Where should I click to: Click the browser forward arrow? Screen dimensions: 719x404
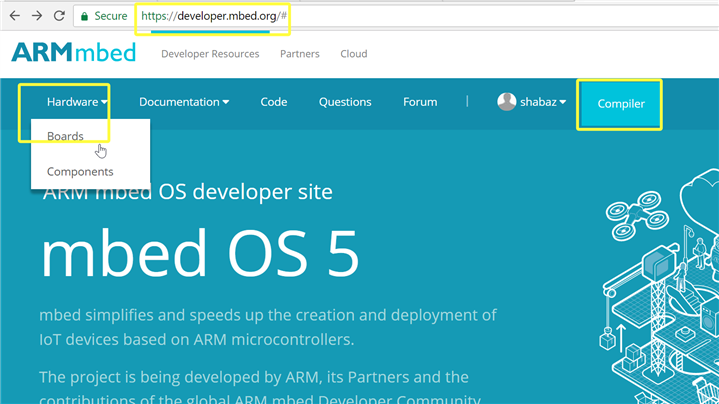[37, 16]
